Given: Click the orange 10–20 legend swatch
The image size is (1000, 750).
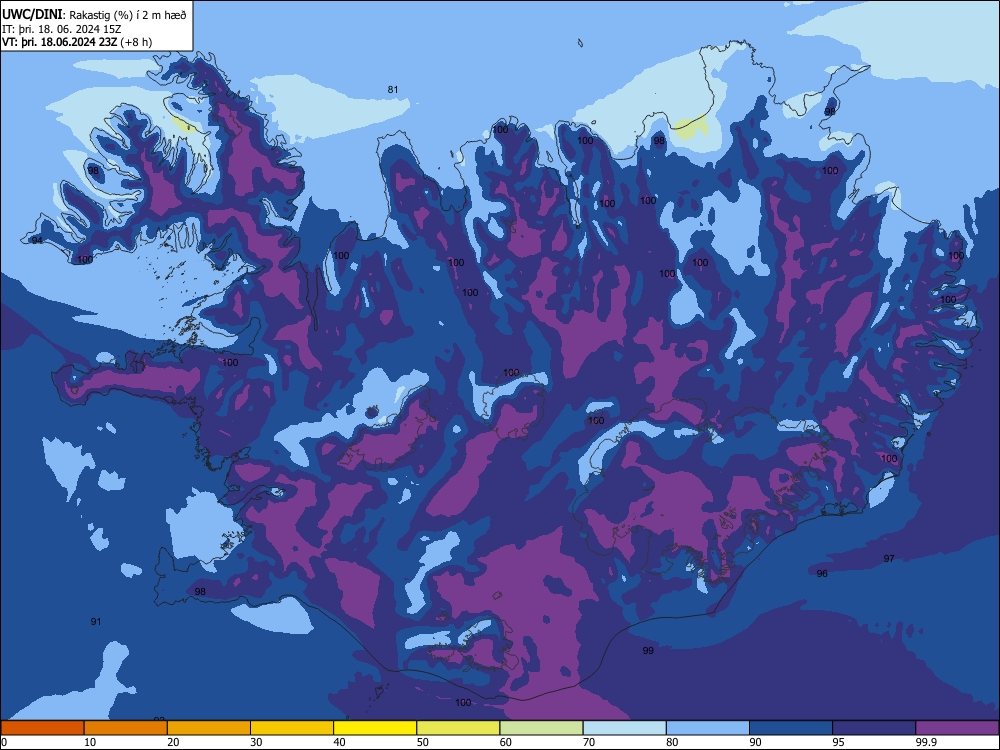Looking at the screenshot, I should [x=126, y=728].
